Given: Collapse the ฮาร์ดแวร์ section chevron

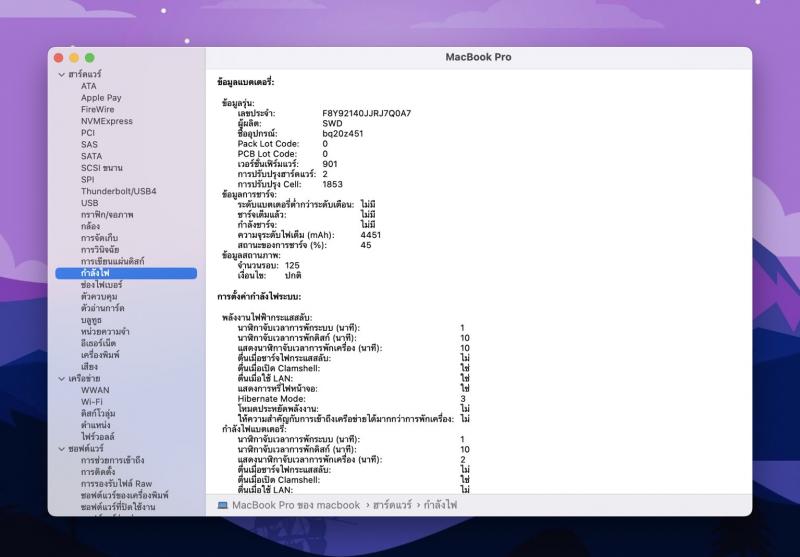Looking at the screenshot, I should click(x=62, y=74).
